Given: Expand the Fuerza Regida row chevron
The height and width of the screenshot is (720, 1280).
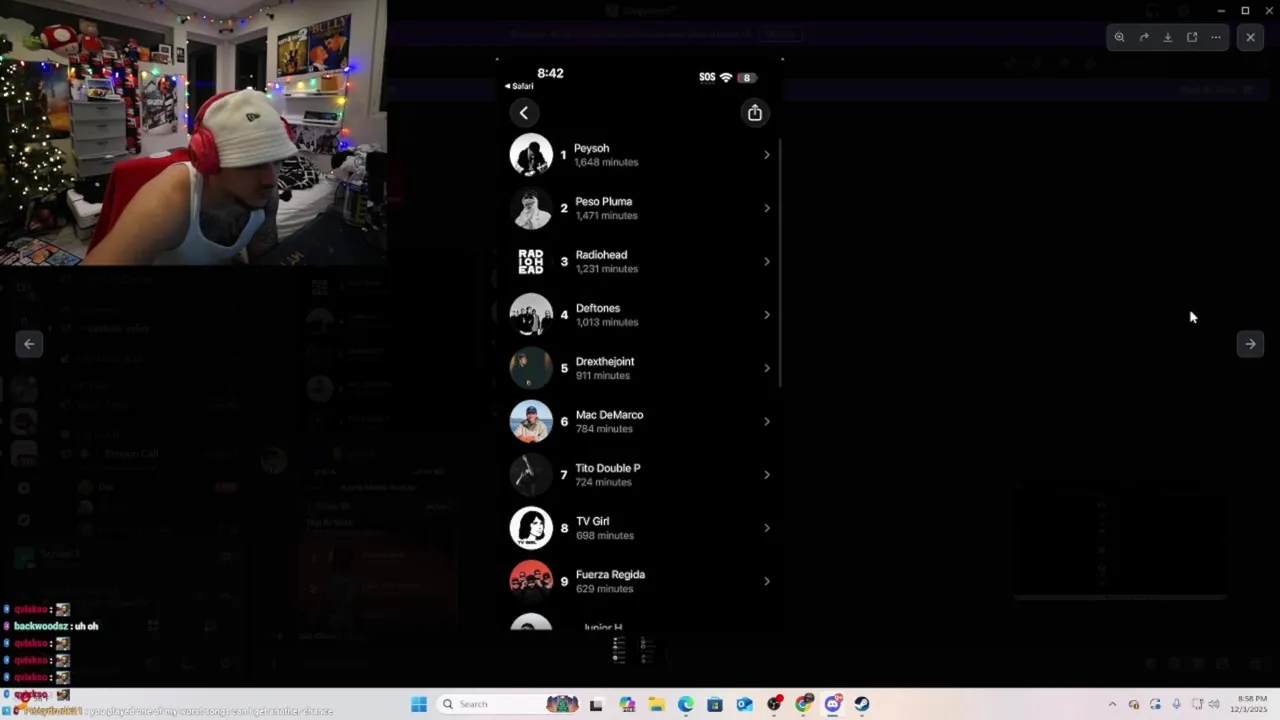Looking at the screenshot, I should (x=767, y=581).
